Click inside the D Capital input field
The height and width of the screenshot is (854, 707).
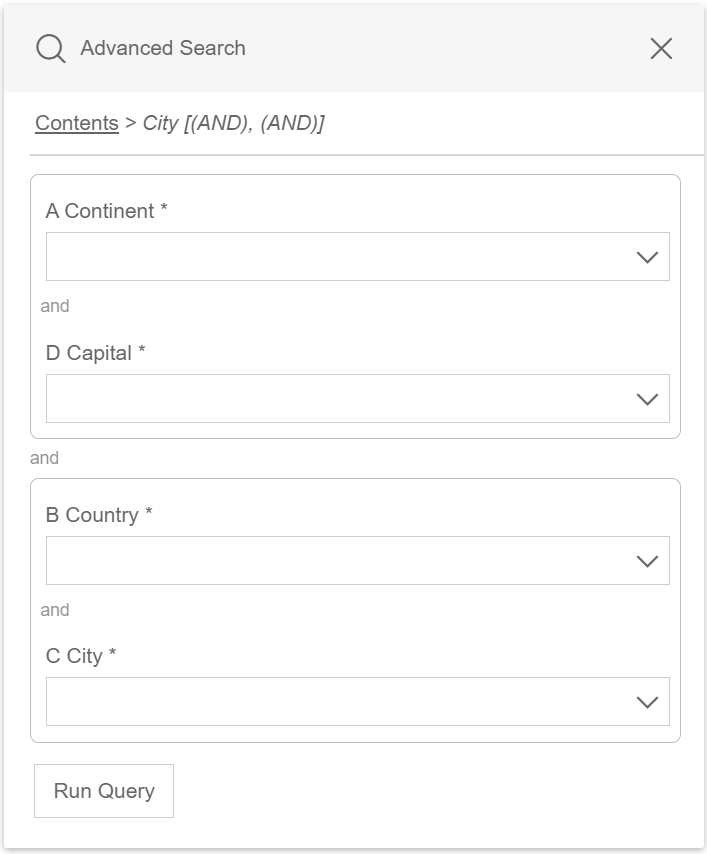(x=300, y=399)
